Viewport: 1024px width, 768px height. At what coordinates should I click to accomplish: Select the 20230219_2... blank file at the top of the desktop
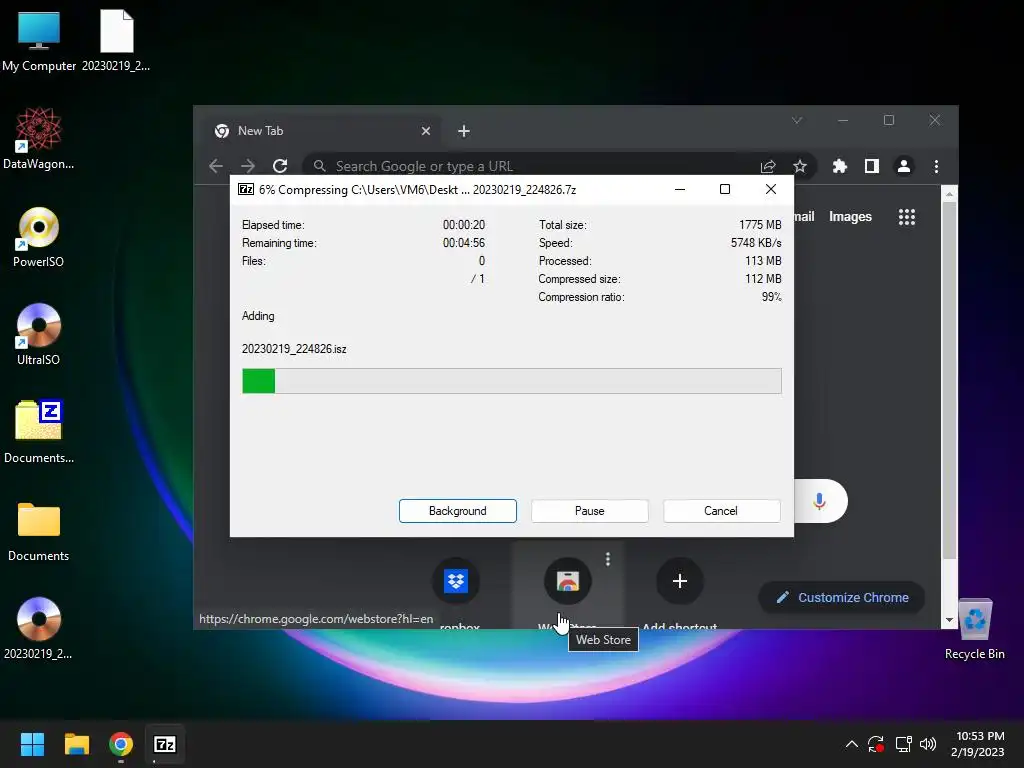point(116,41)
